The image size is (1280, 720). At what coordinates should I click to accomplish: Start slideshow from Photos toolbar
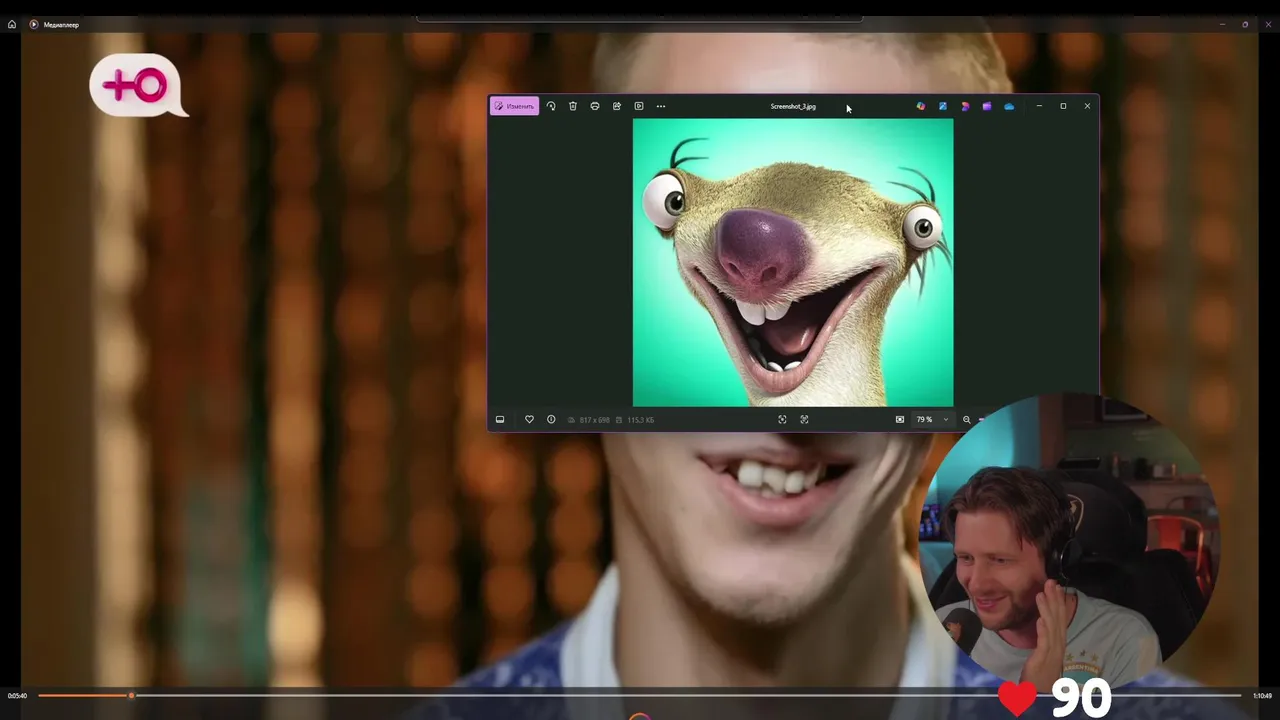pyautogui.click(x=639, y=106)
